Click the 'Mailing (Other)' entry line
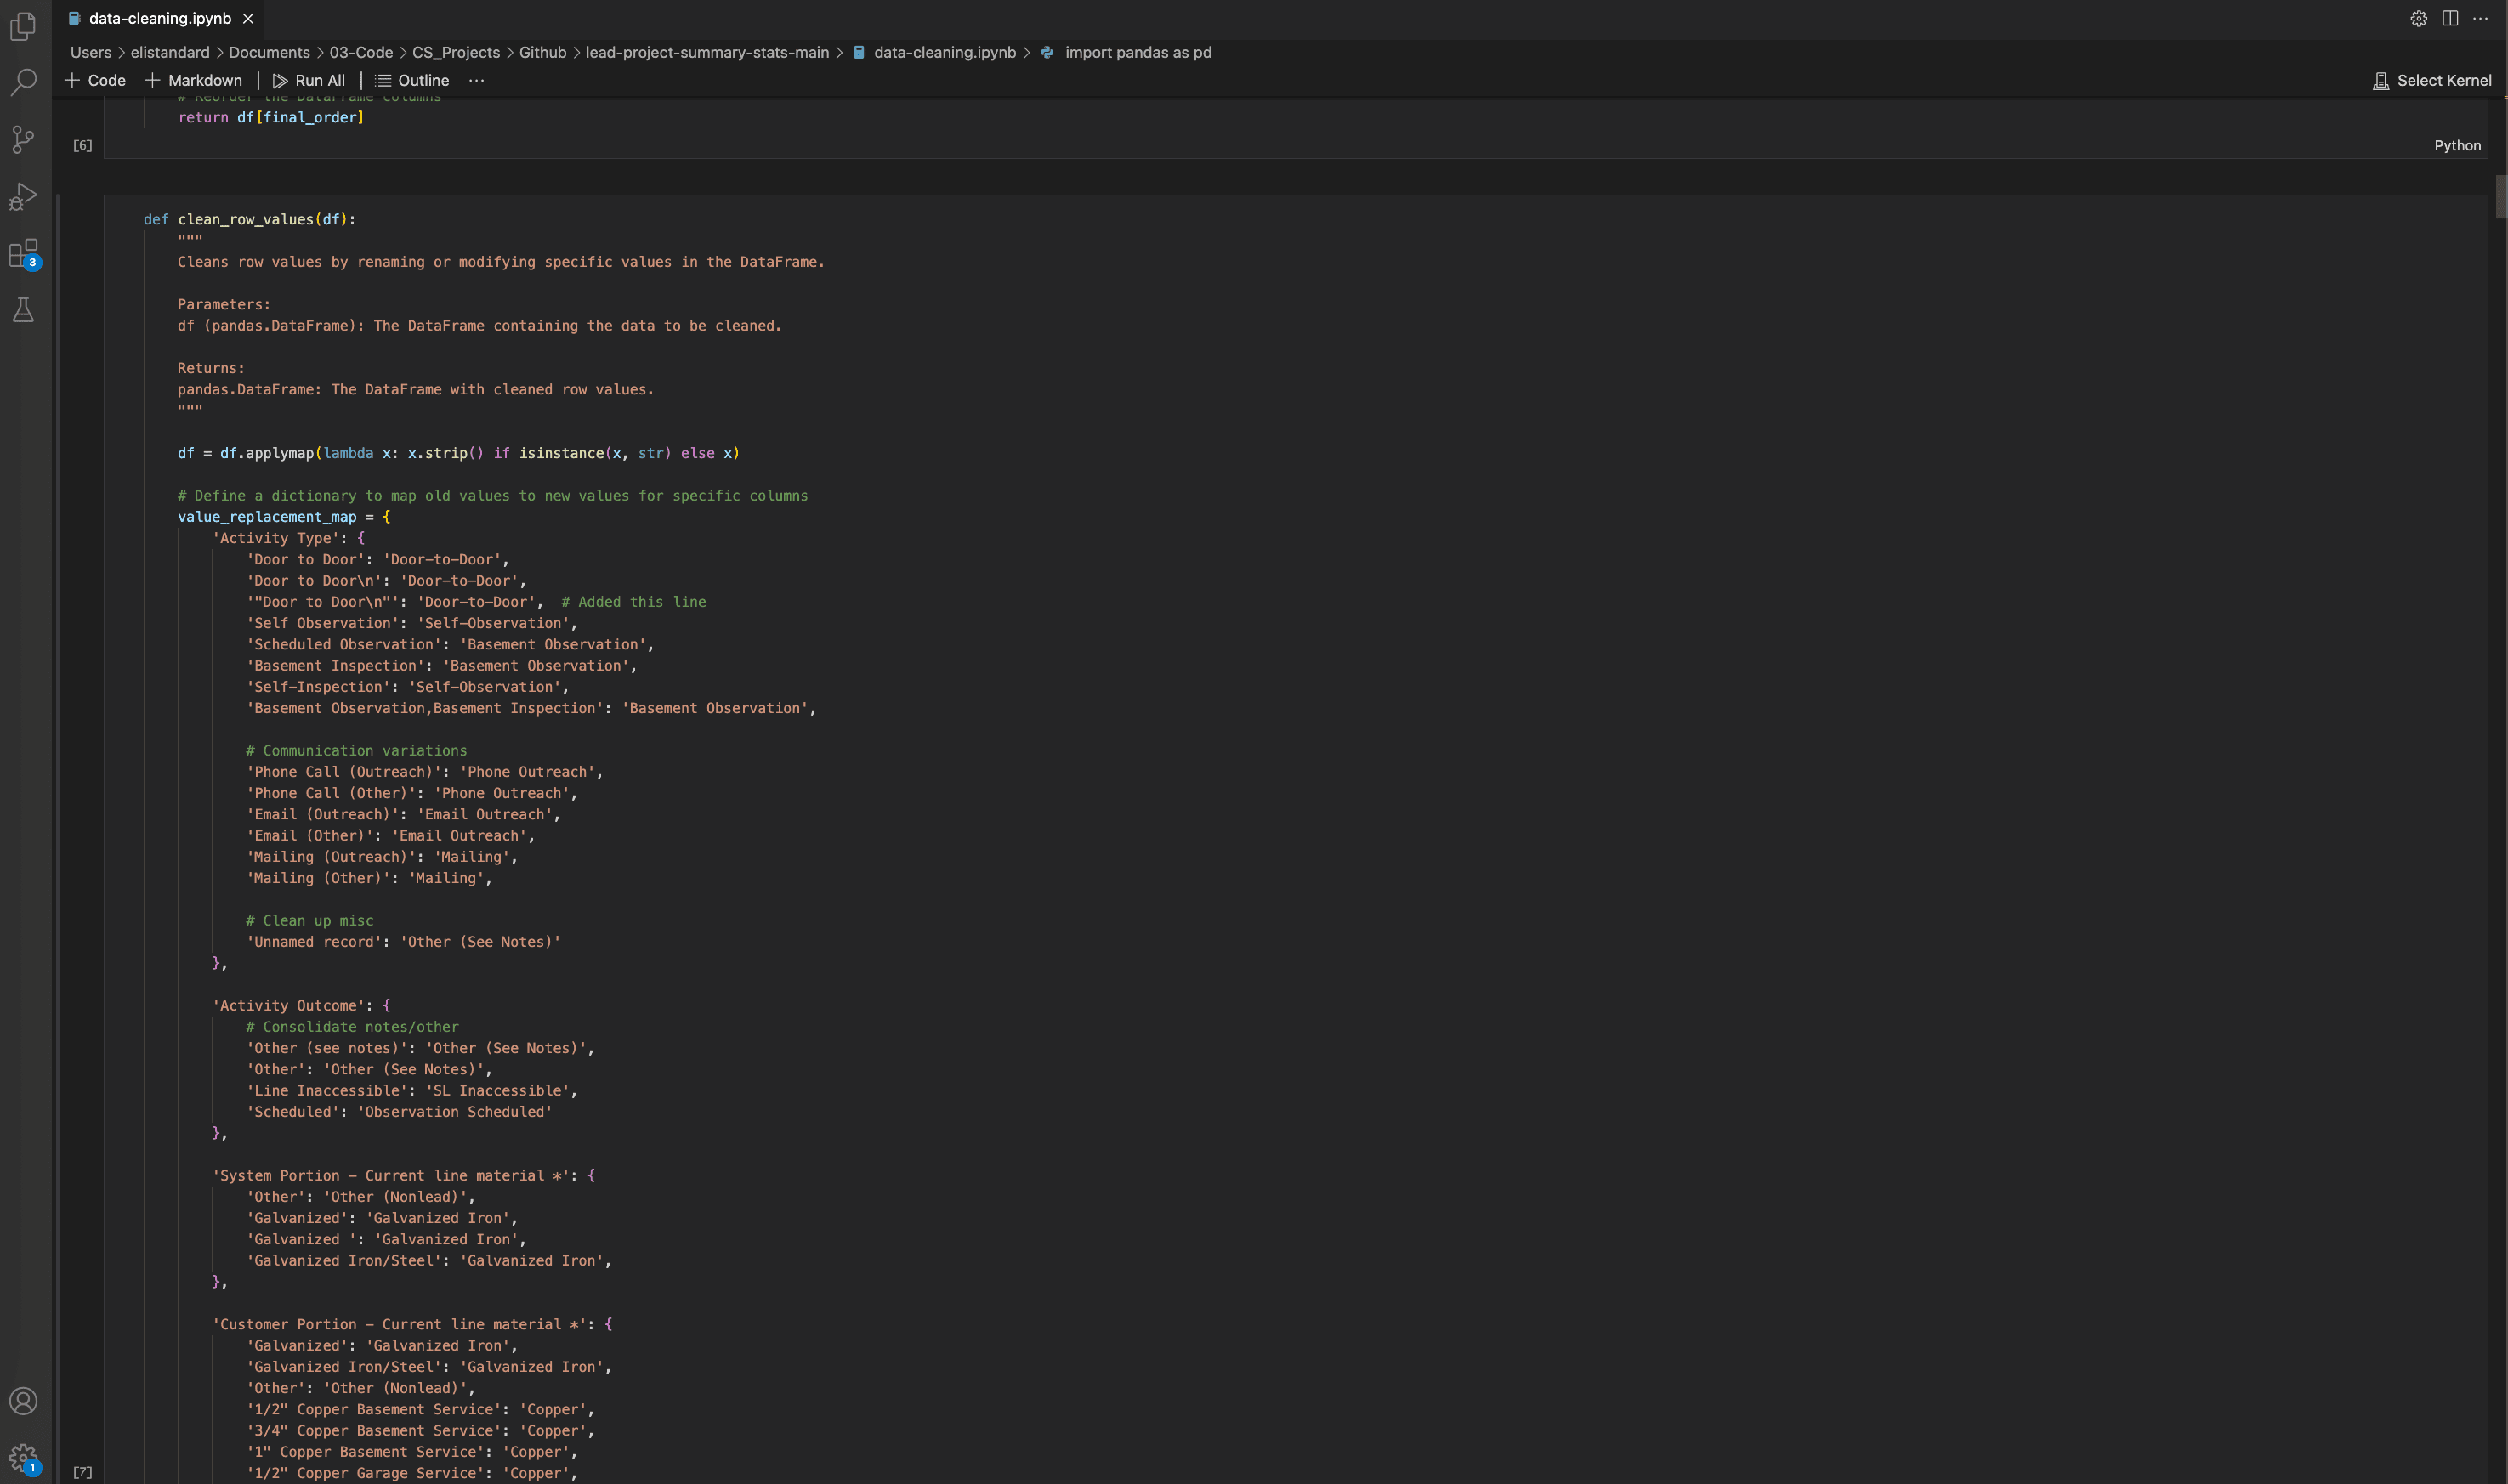This screenshot has width=2508, height=1484. point(369,878)
